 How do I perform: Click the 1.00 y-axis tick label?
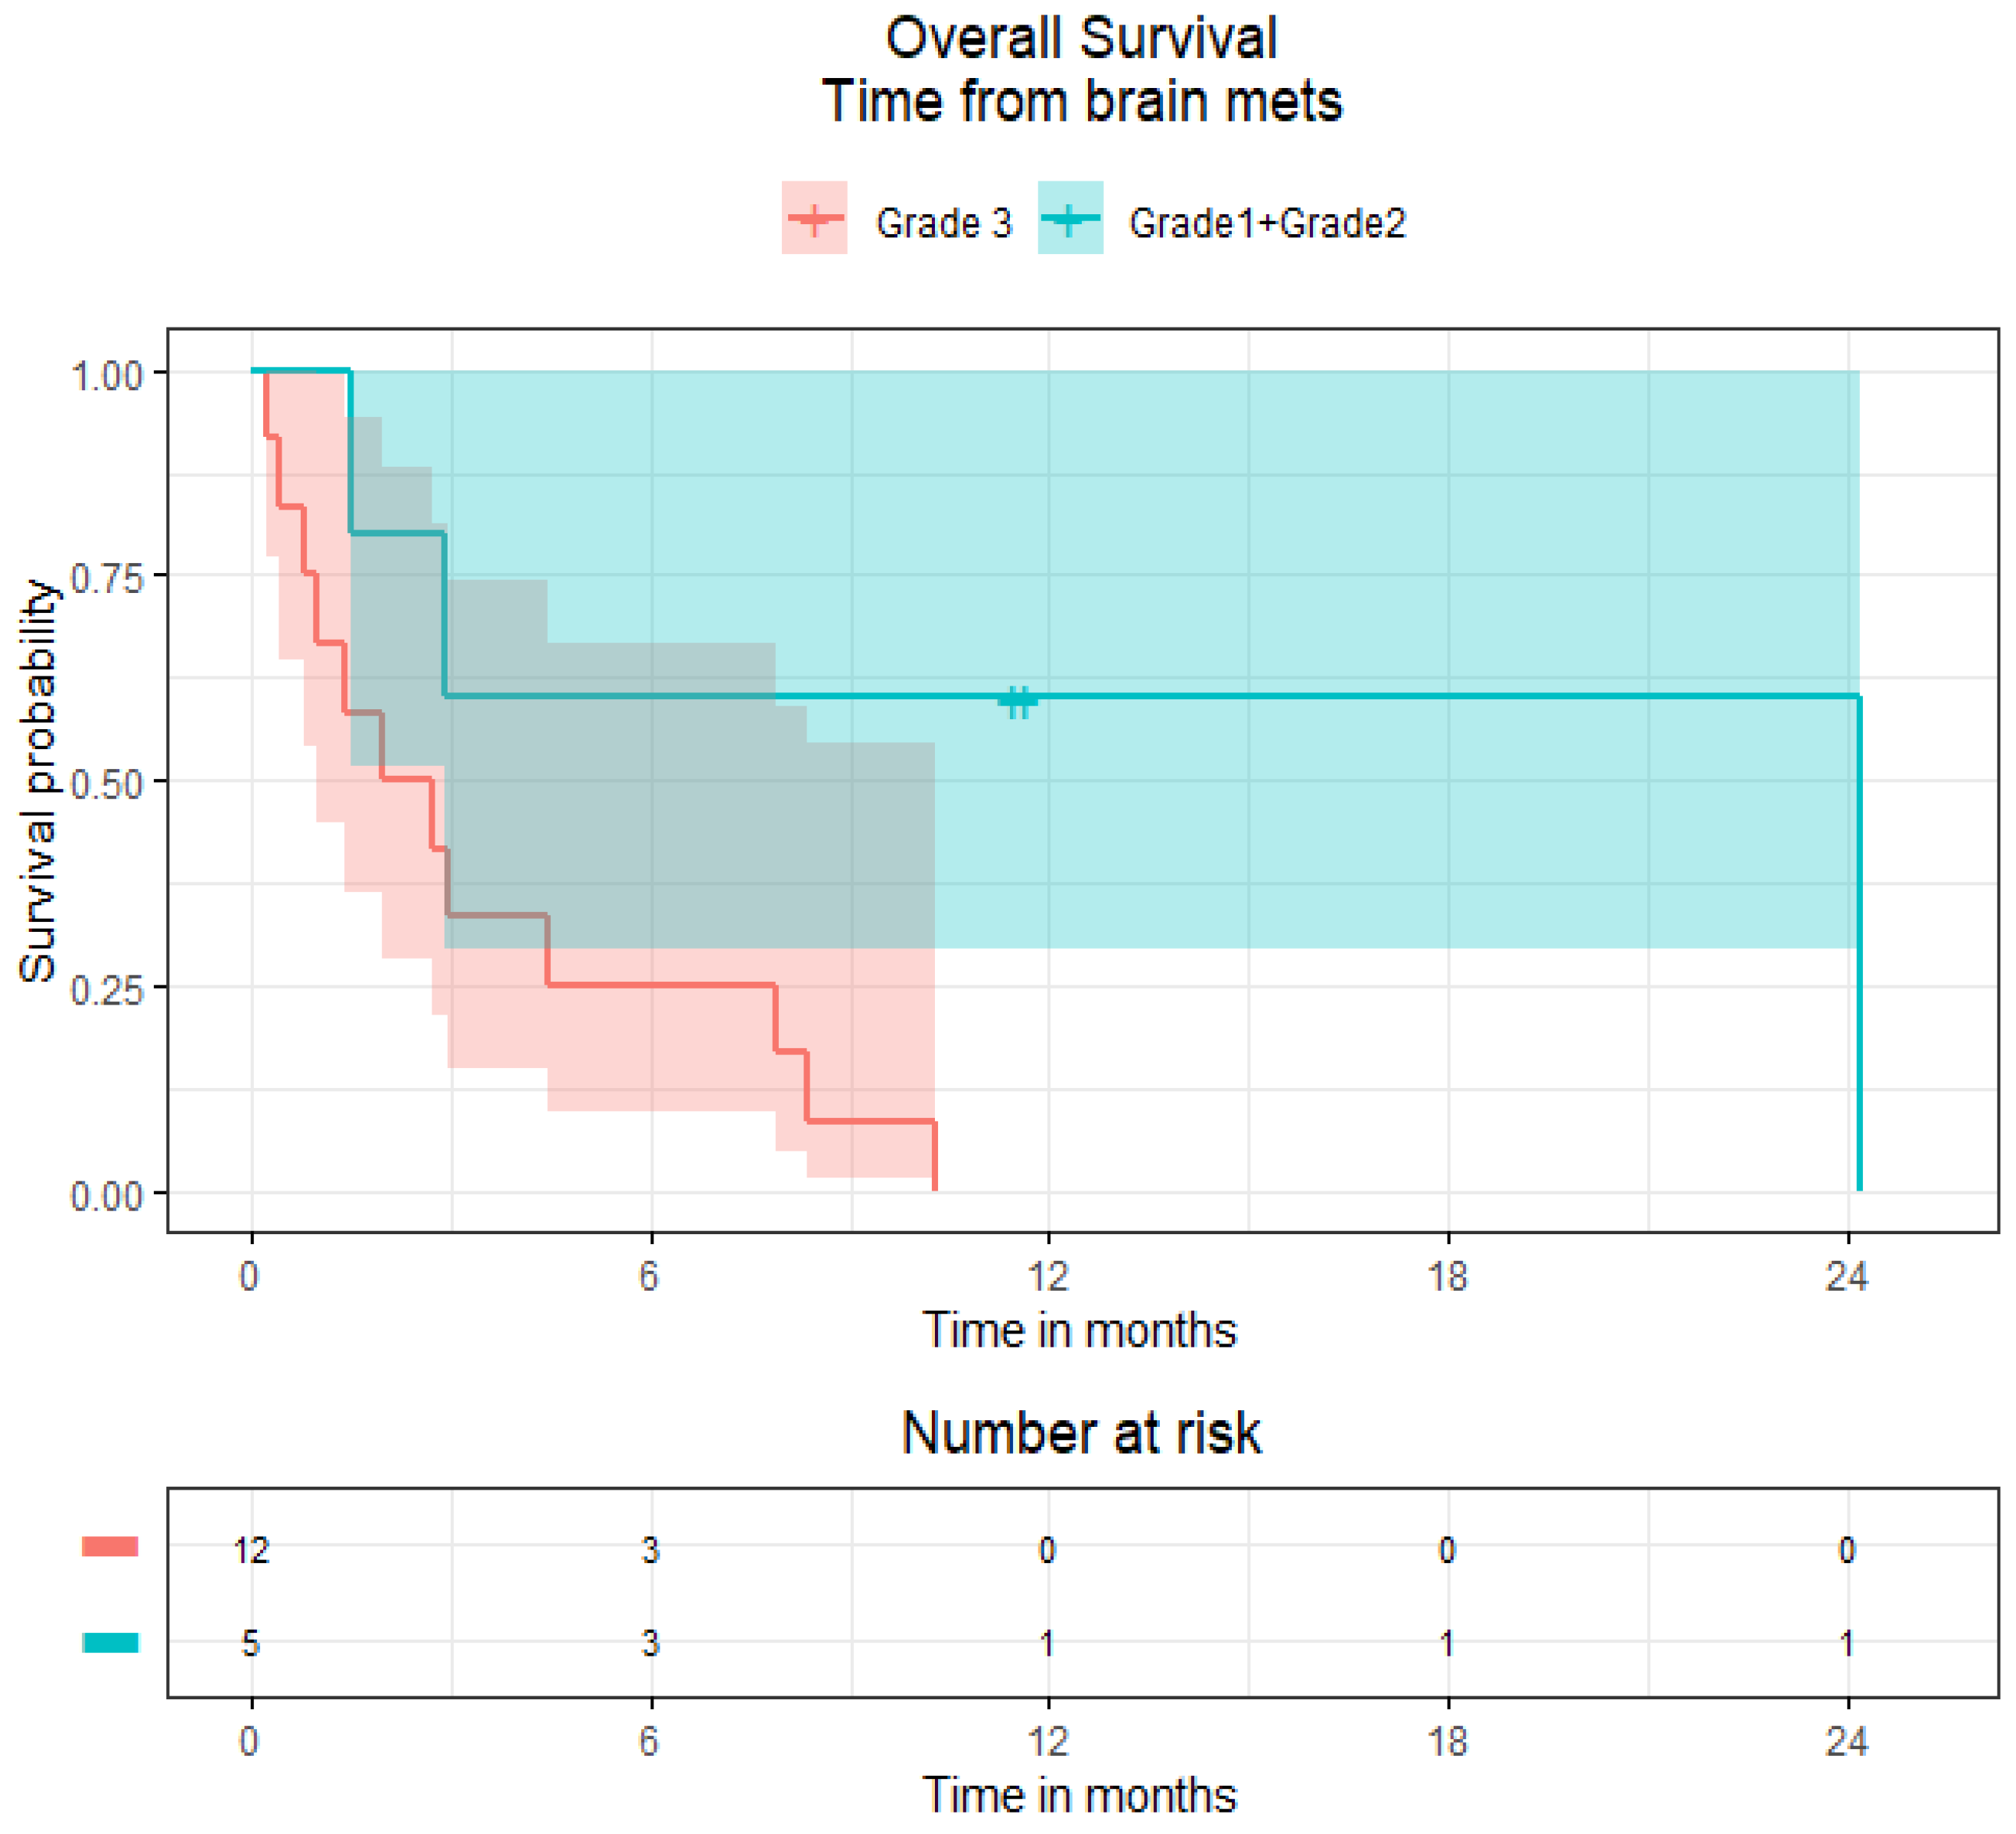tap(106, 376)
